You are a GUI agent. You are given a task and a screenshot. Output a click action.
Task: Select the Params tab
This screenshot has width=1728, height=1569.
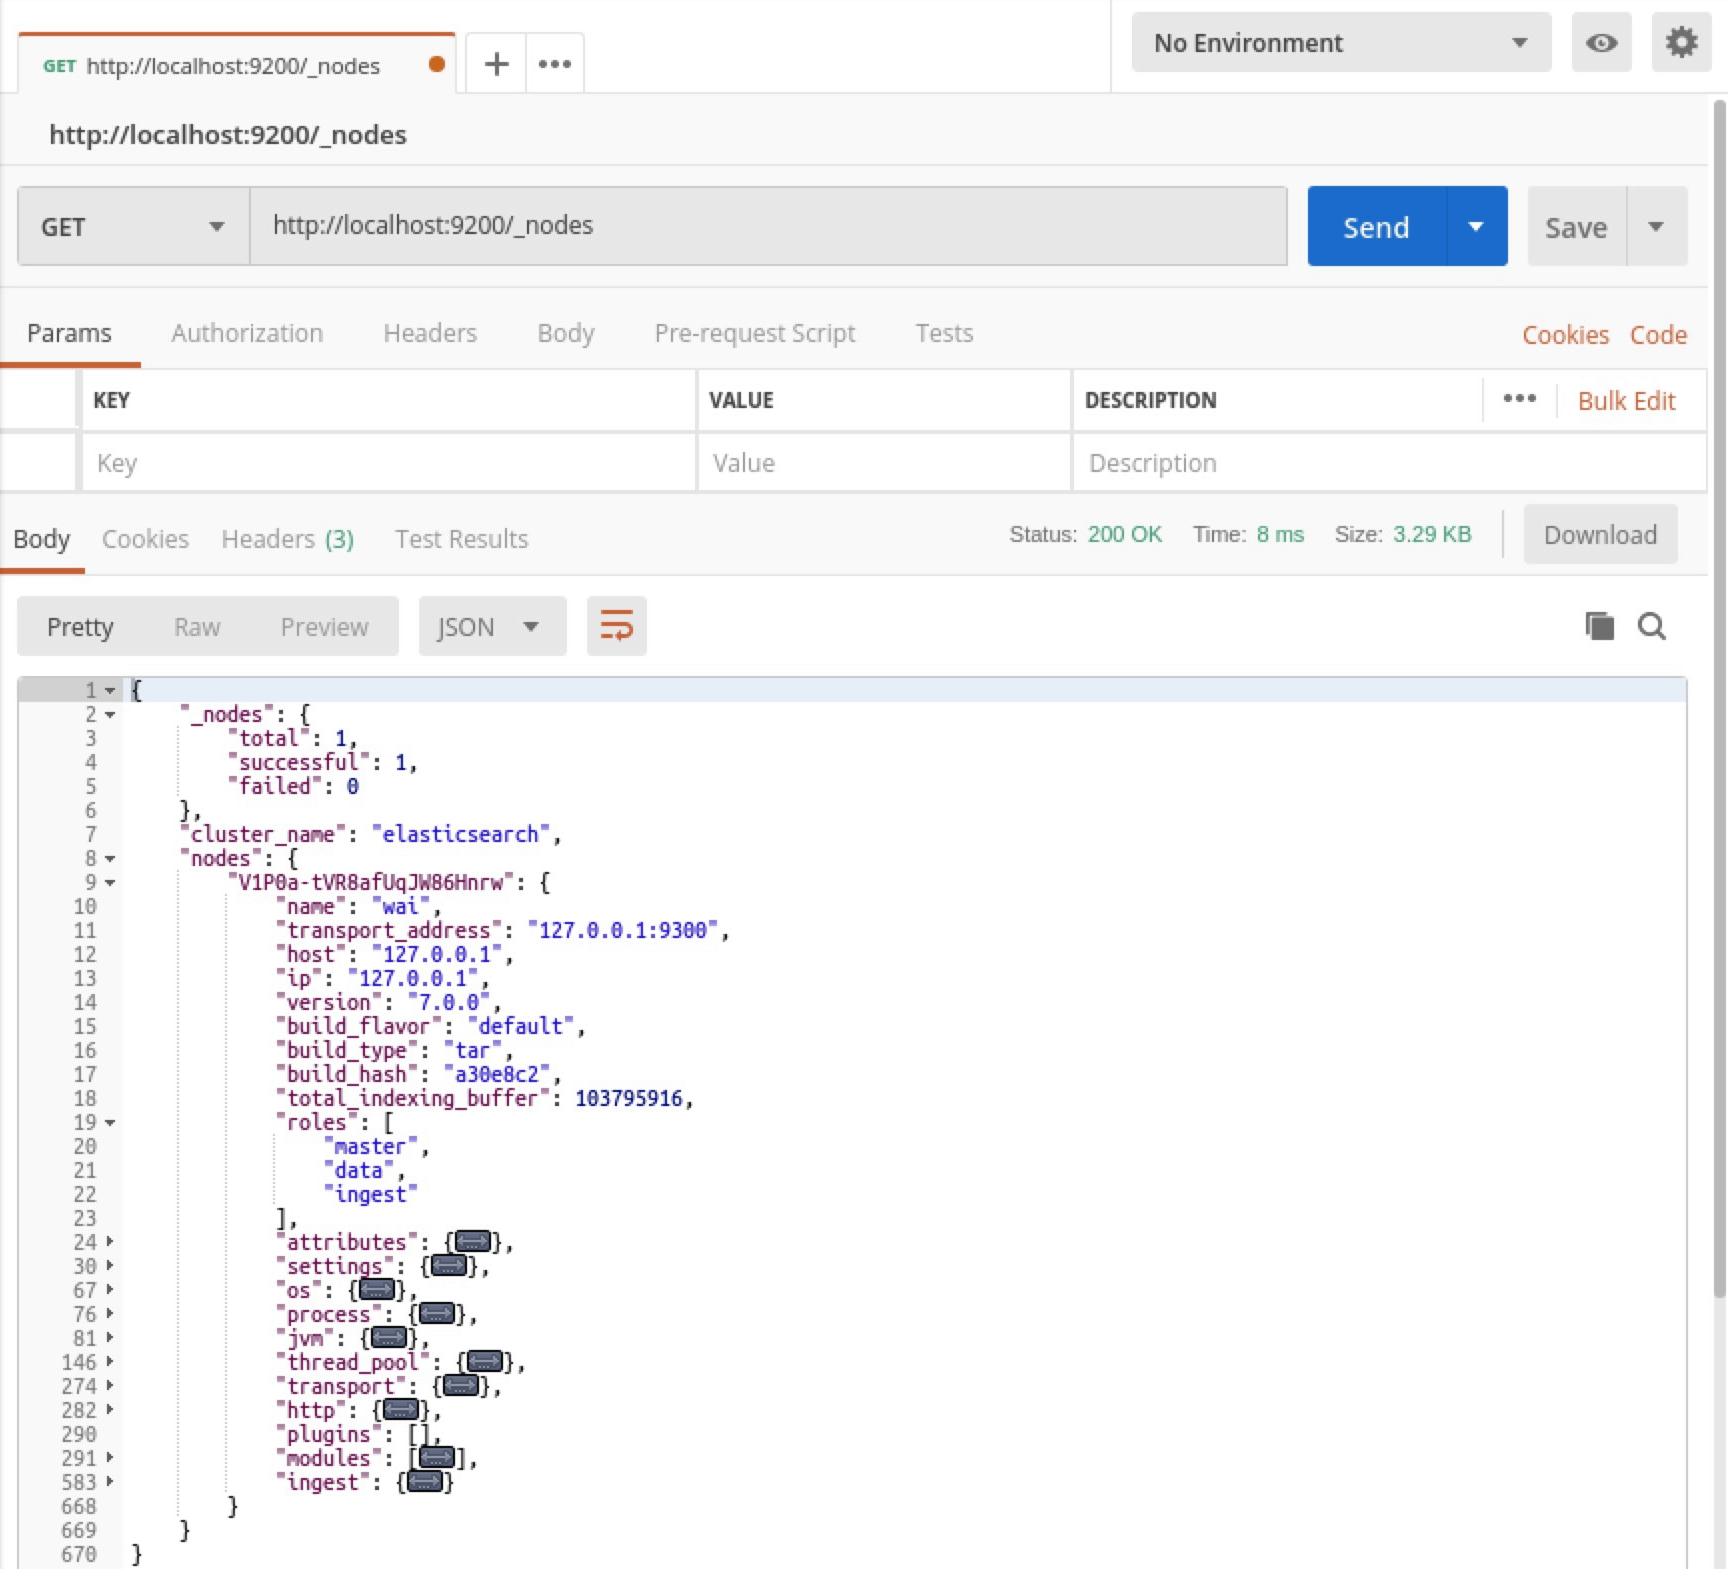(69, 333)
